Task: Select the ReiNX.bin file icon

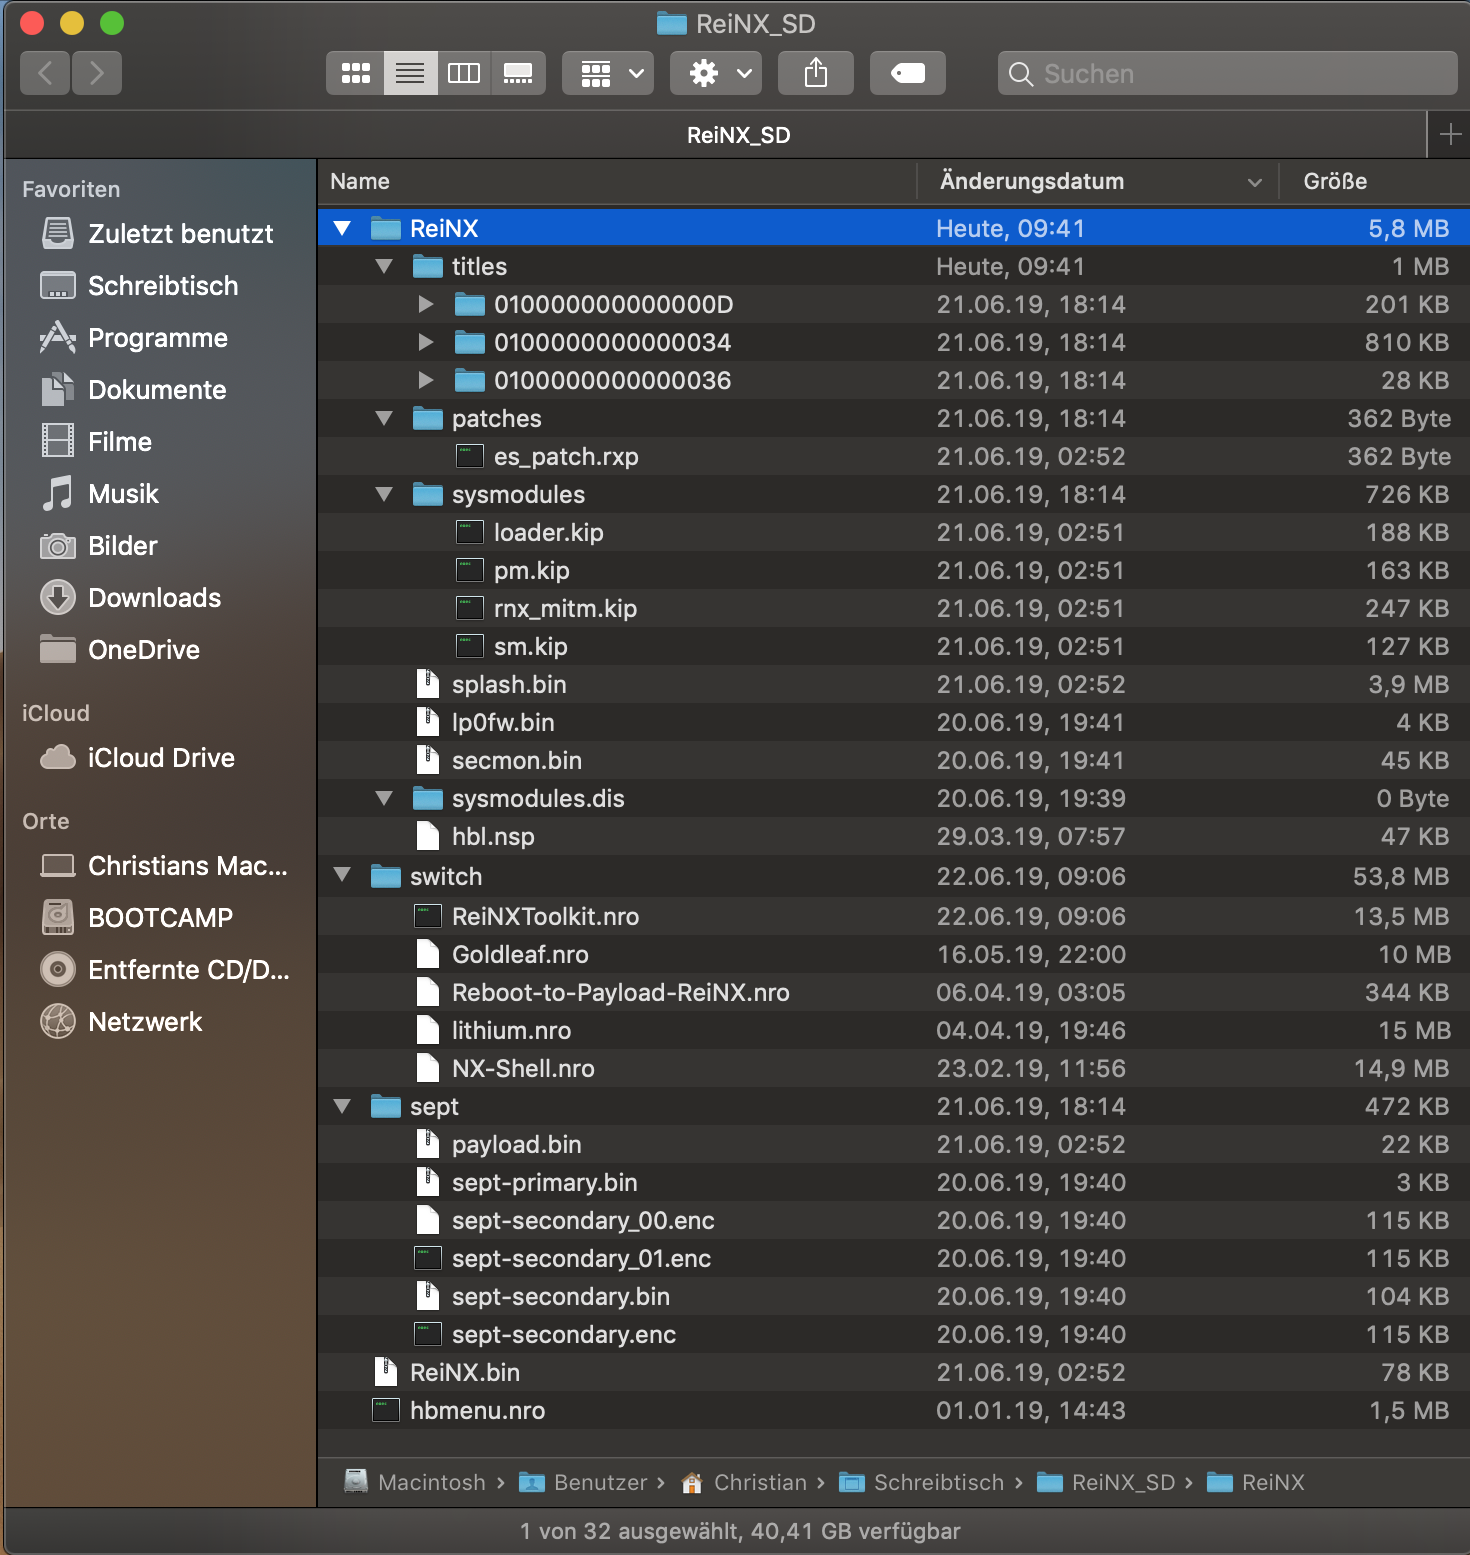Action: tap(386, 1372)
